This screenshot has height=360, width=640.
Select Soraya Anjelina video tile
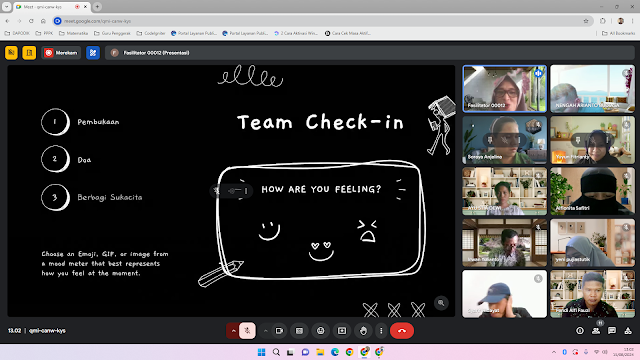click(504, 140)
